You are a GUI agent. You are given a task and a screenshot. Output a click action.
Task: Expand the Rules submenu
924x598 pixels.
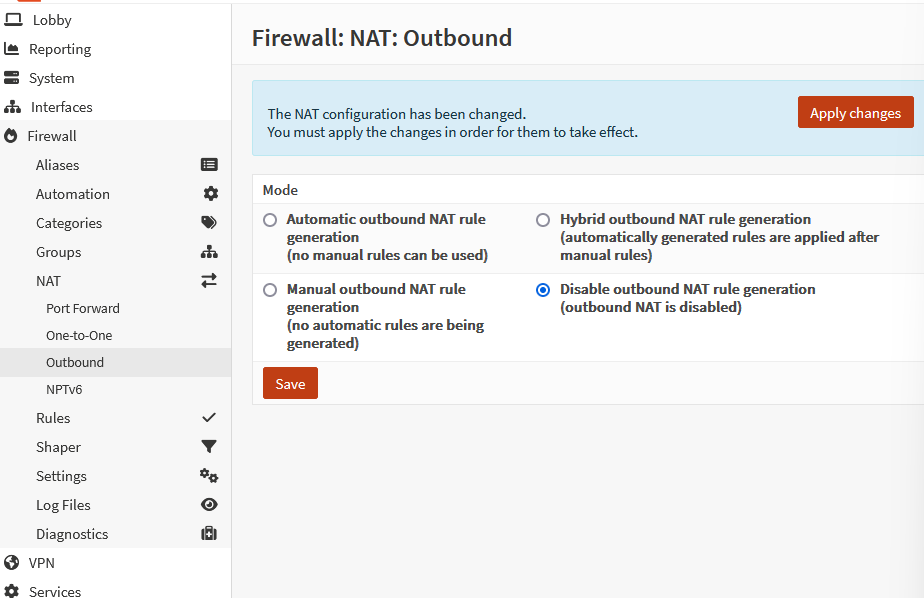pos(53,418)
